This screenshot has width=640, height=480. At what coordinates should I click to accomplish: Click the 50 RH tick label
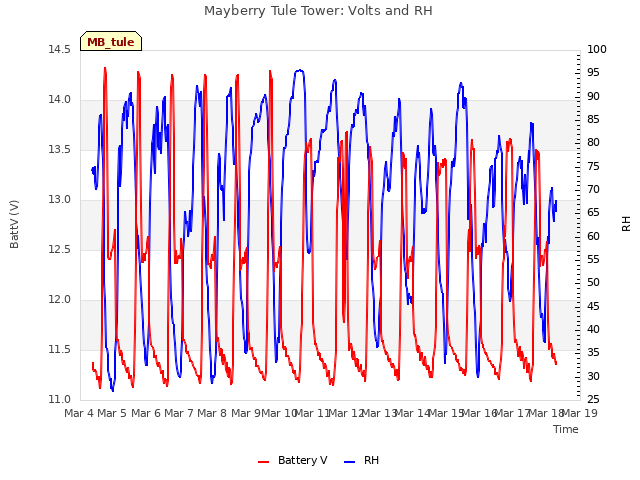[593, 283]
